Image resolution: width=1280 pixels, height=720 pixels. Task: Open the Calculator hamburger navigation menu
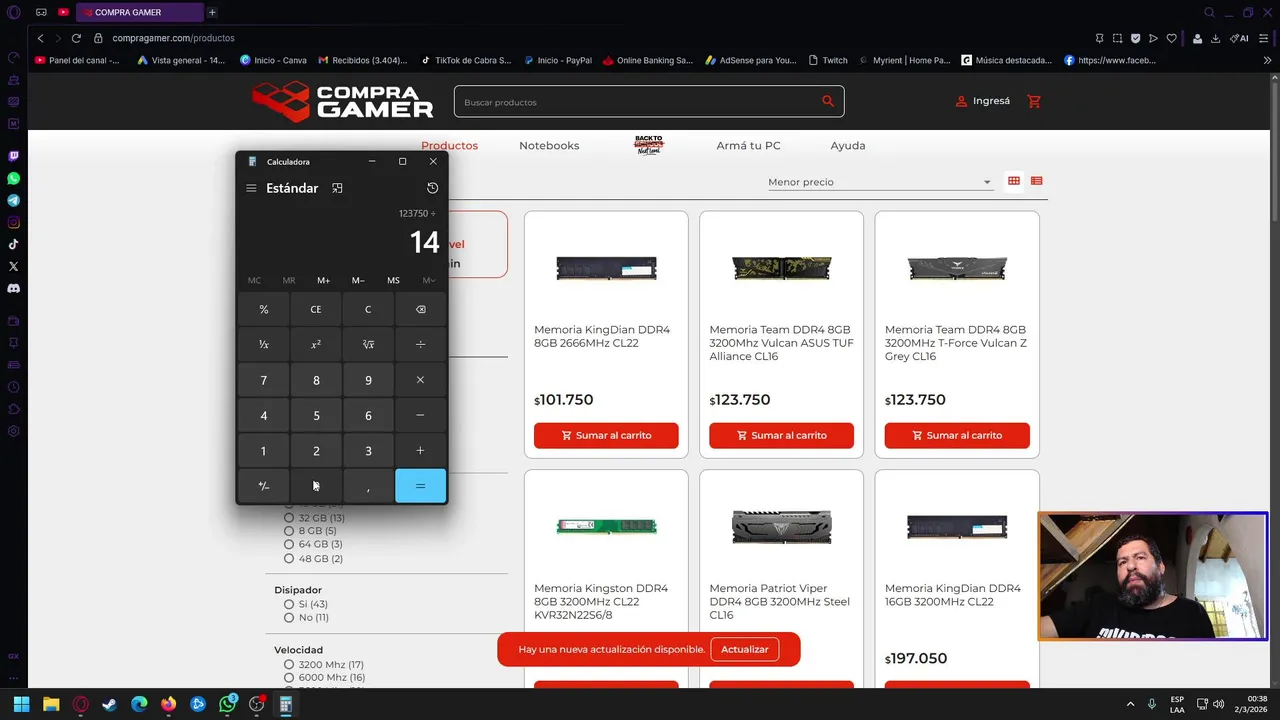pyautogui.click(x=251, y=188)
